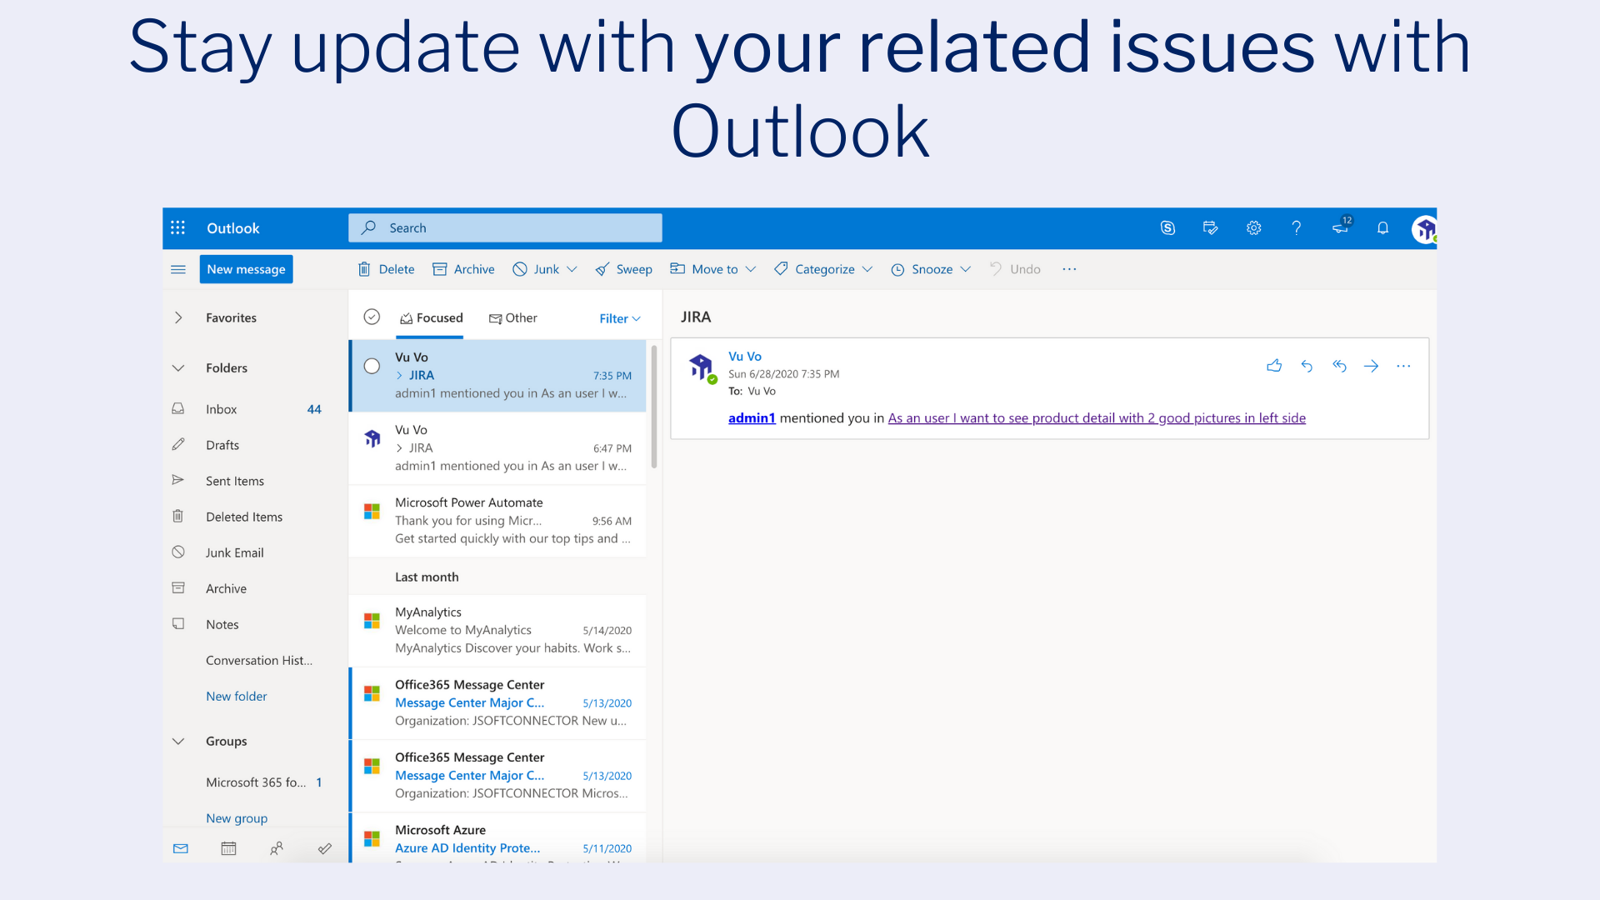Viewport: 1600px width, 900px height.
Task: Open Skype from the header bar
Action: point(1167,228)
